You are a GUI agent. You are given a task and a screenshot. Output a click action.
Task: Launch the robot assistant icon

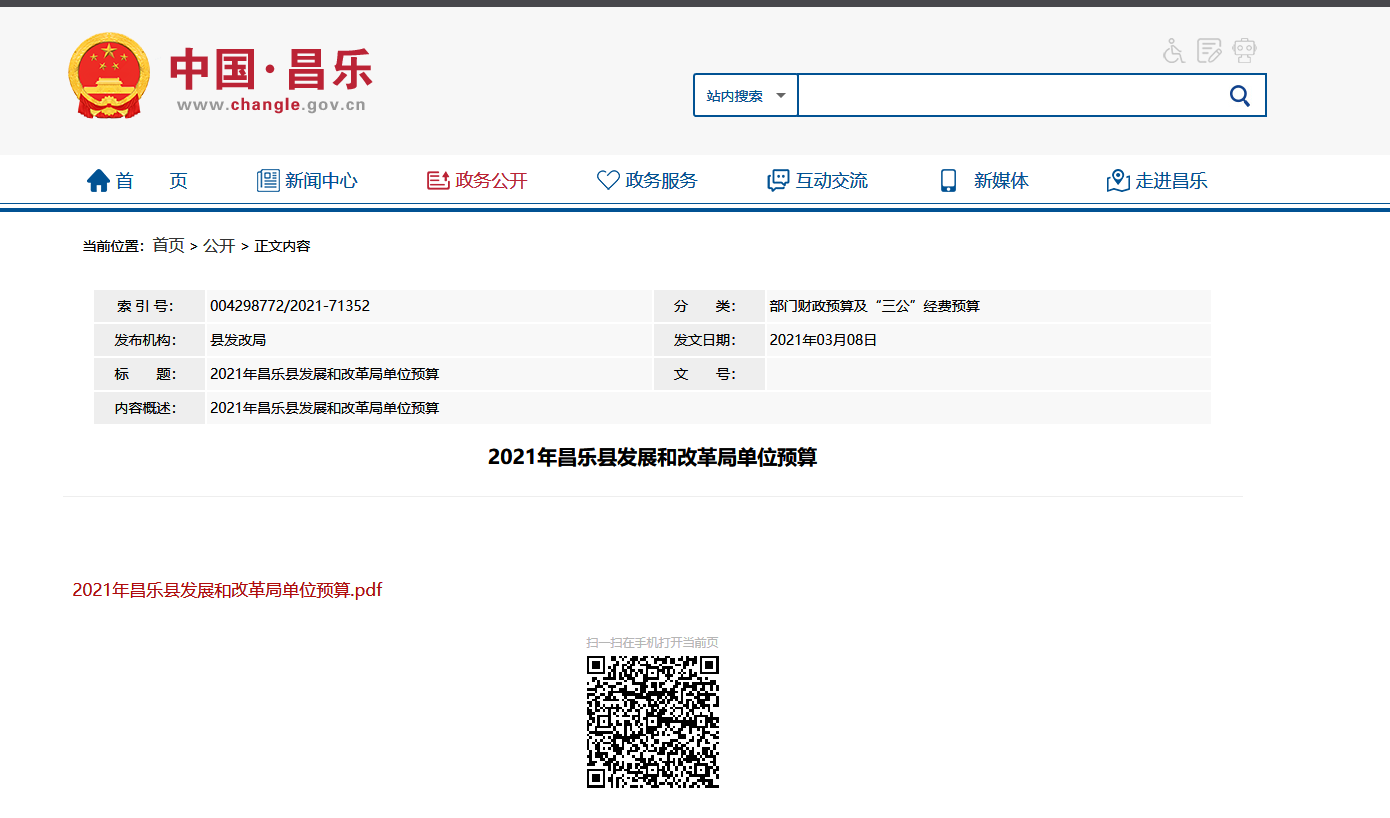click(1243, 50)
